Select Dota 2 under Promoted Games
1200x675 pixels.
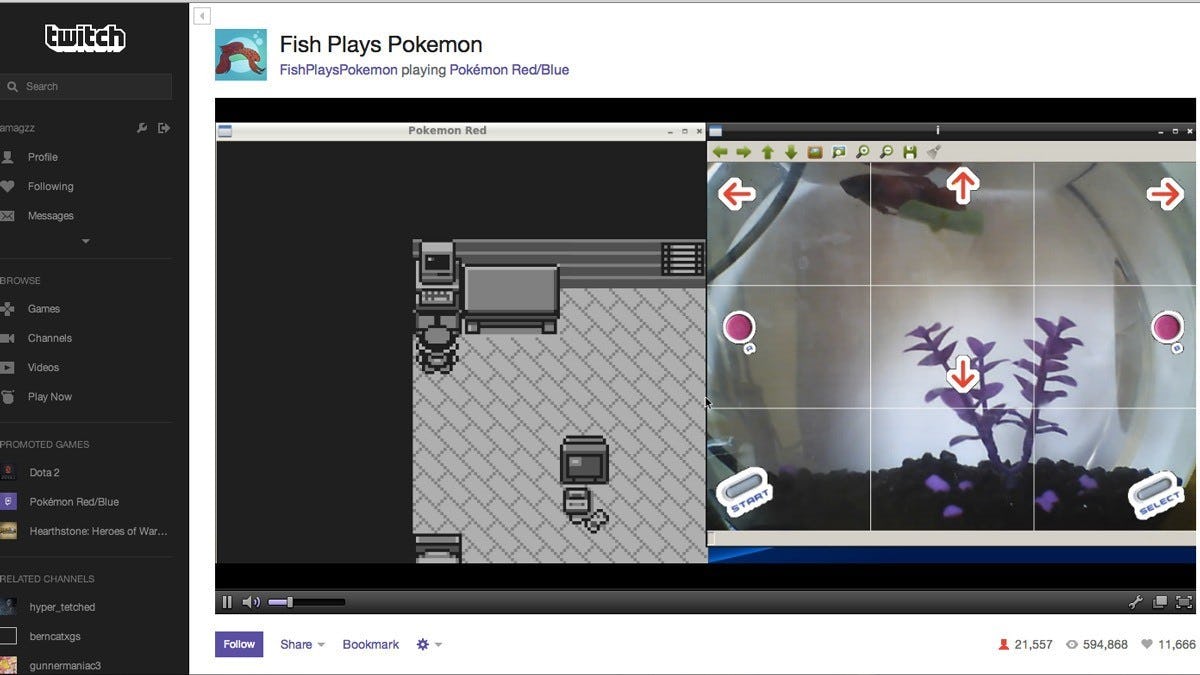(x=43, y=472)
